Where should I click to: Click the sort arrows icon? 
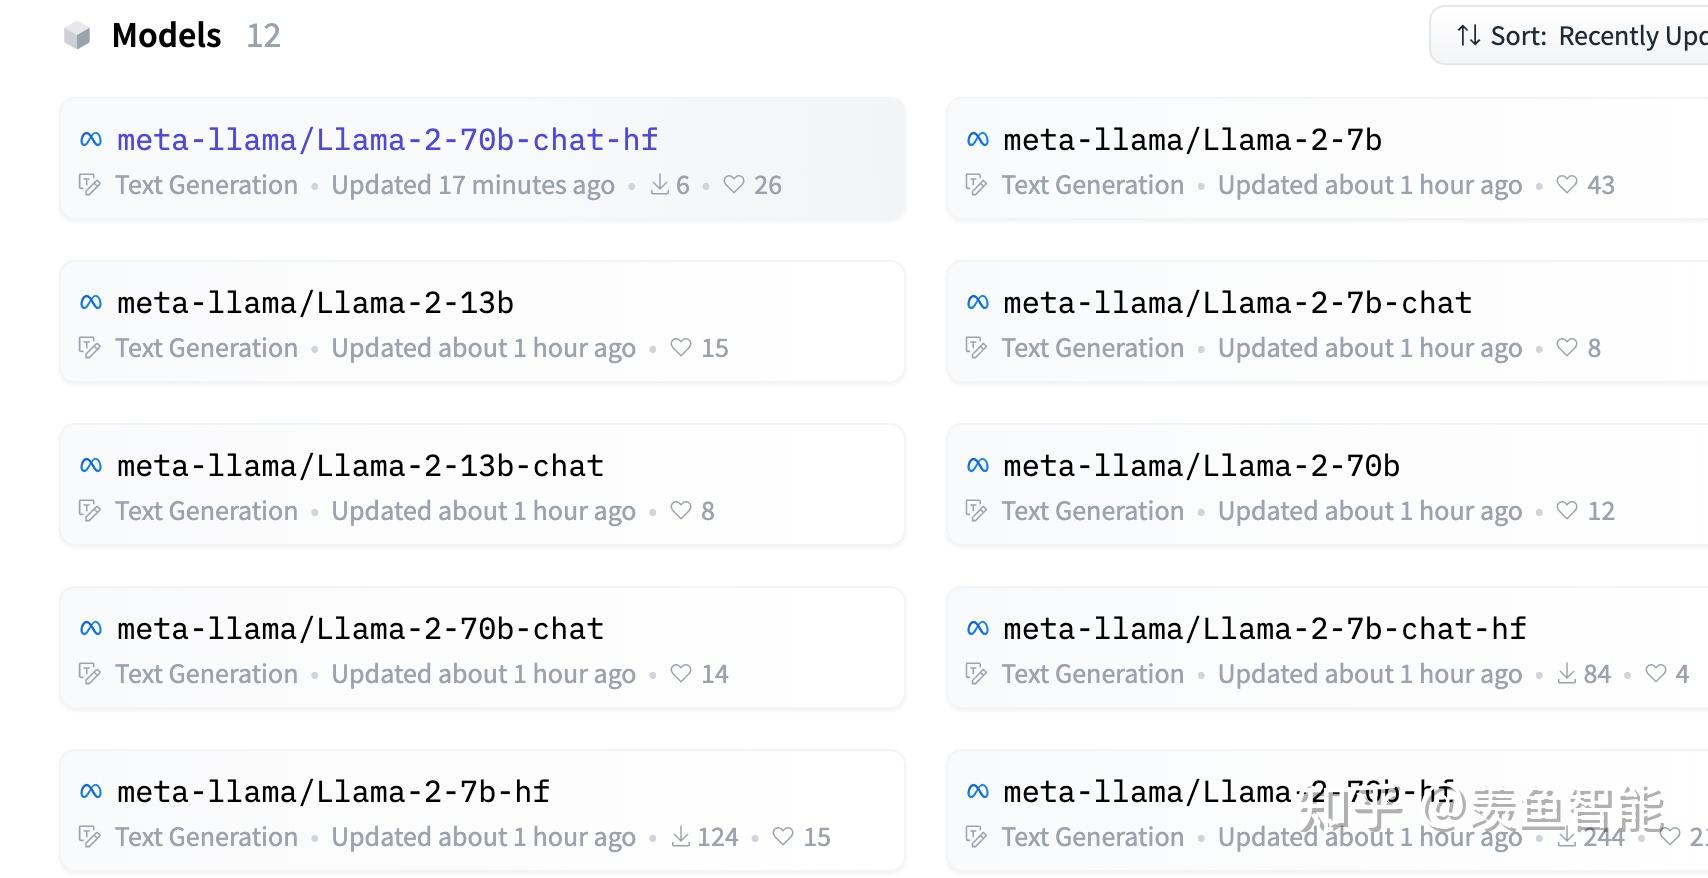click(x=1468, y=36)
